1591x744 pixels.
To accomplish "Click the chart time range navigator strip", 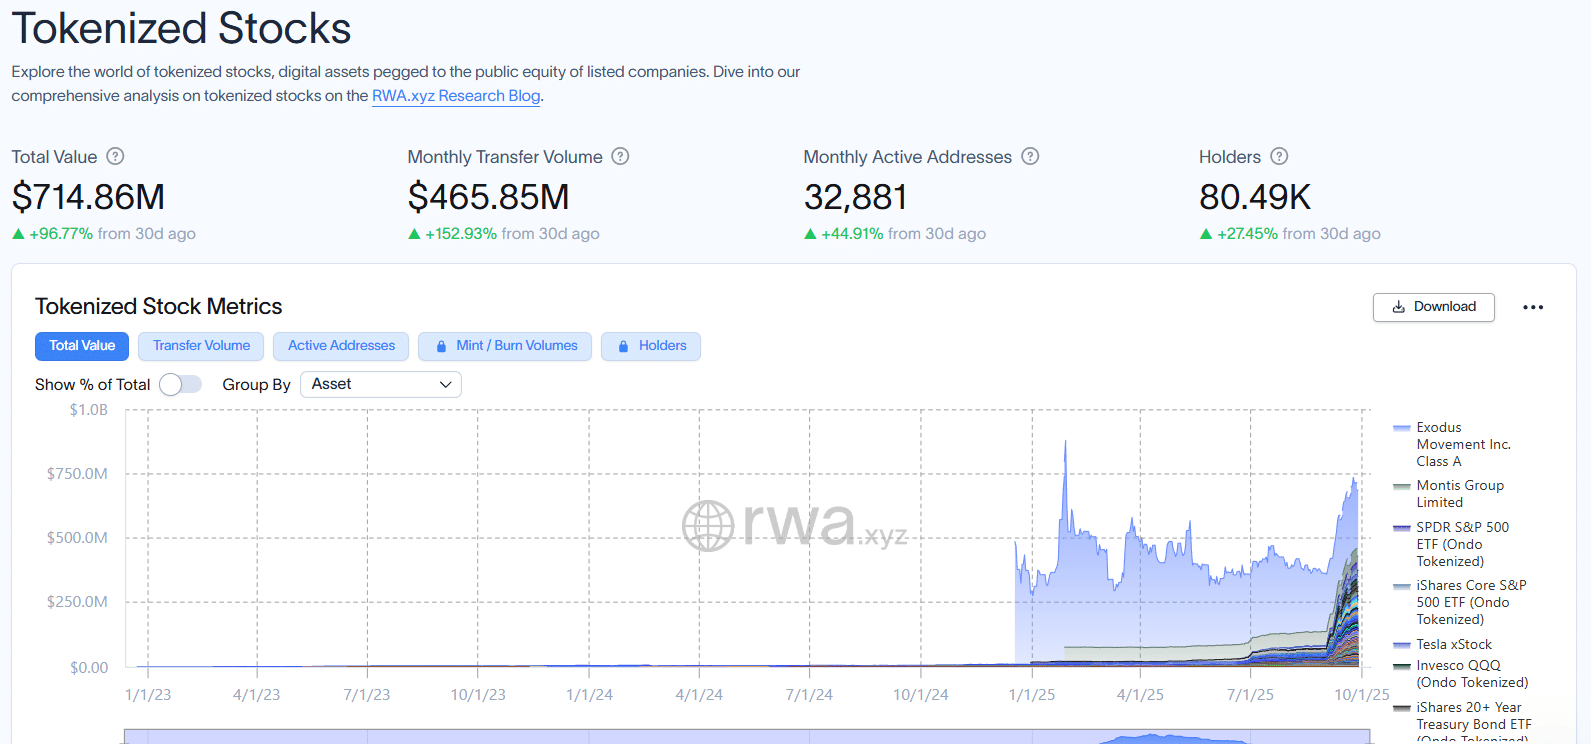I will point(747,737).
